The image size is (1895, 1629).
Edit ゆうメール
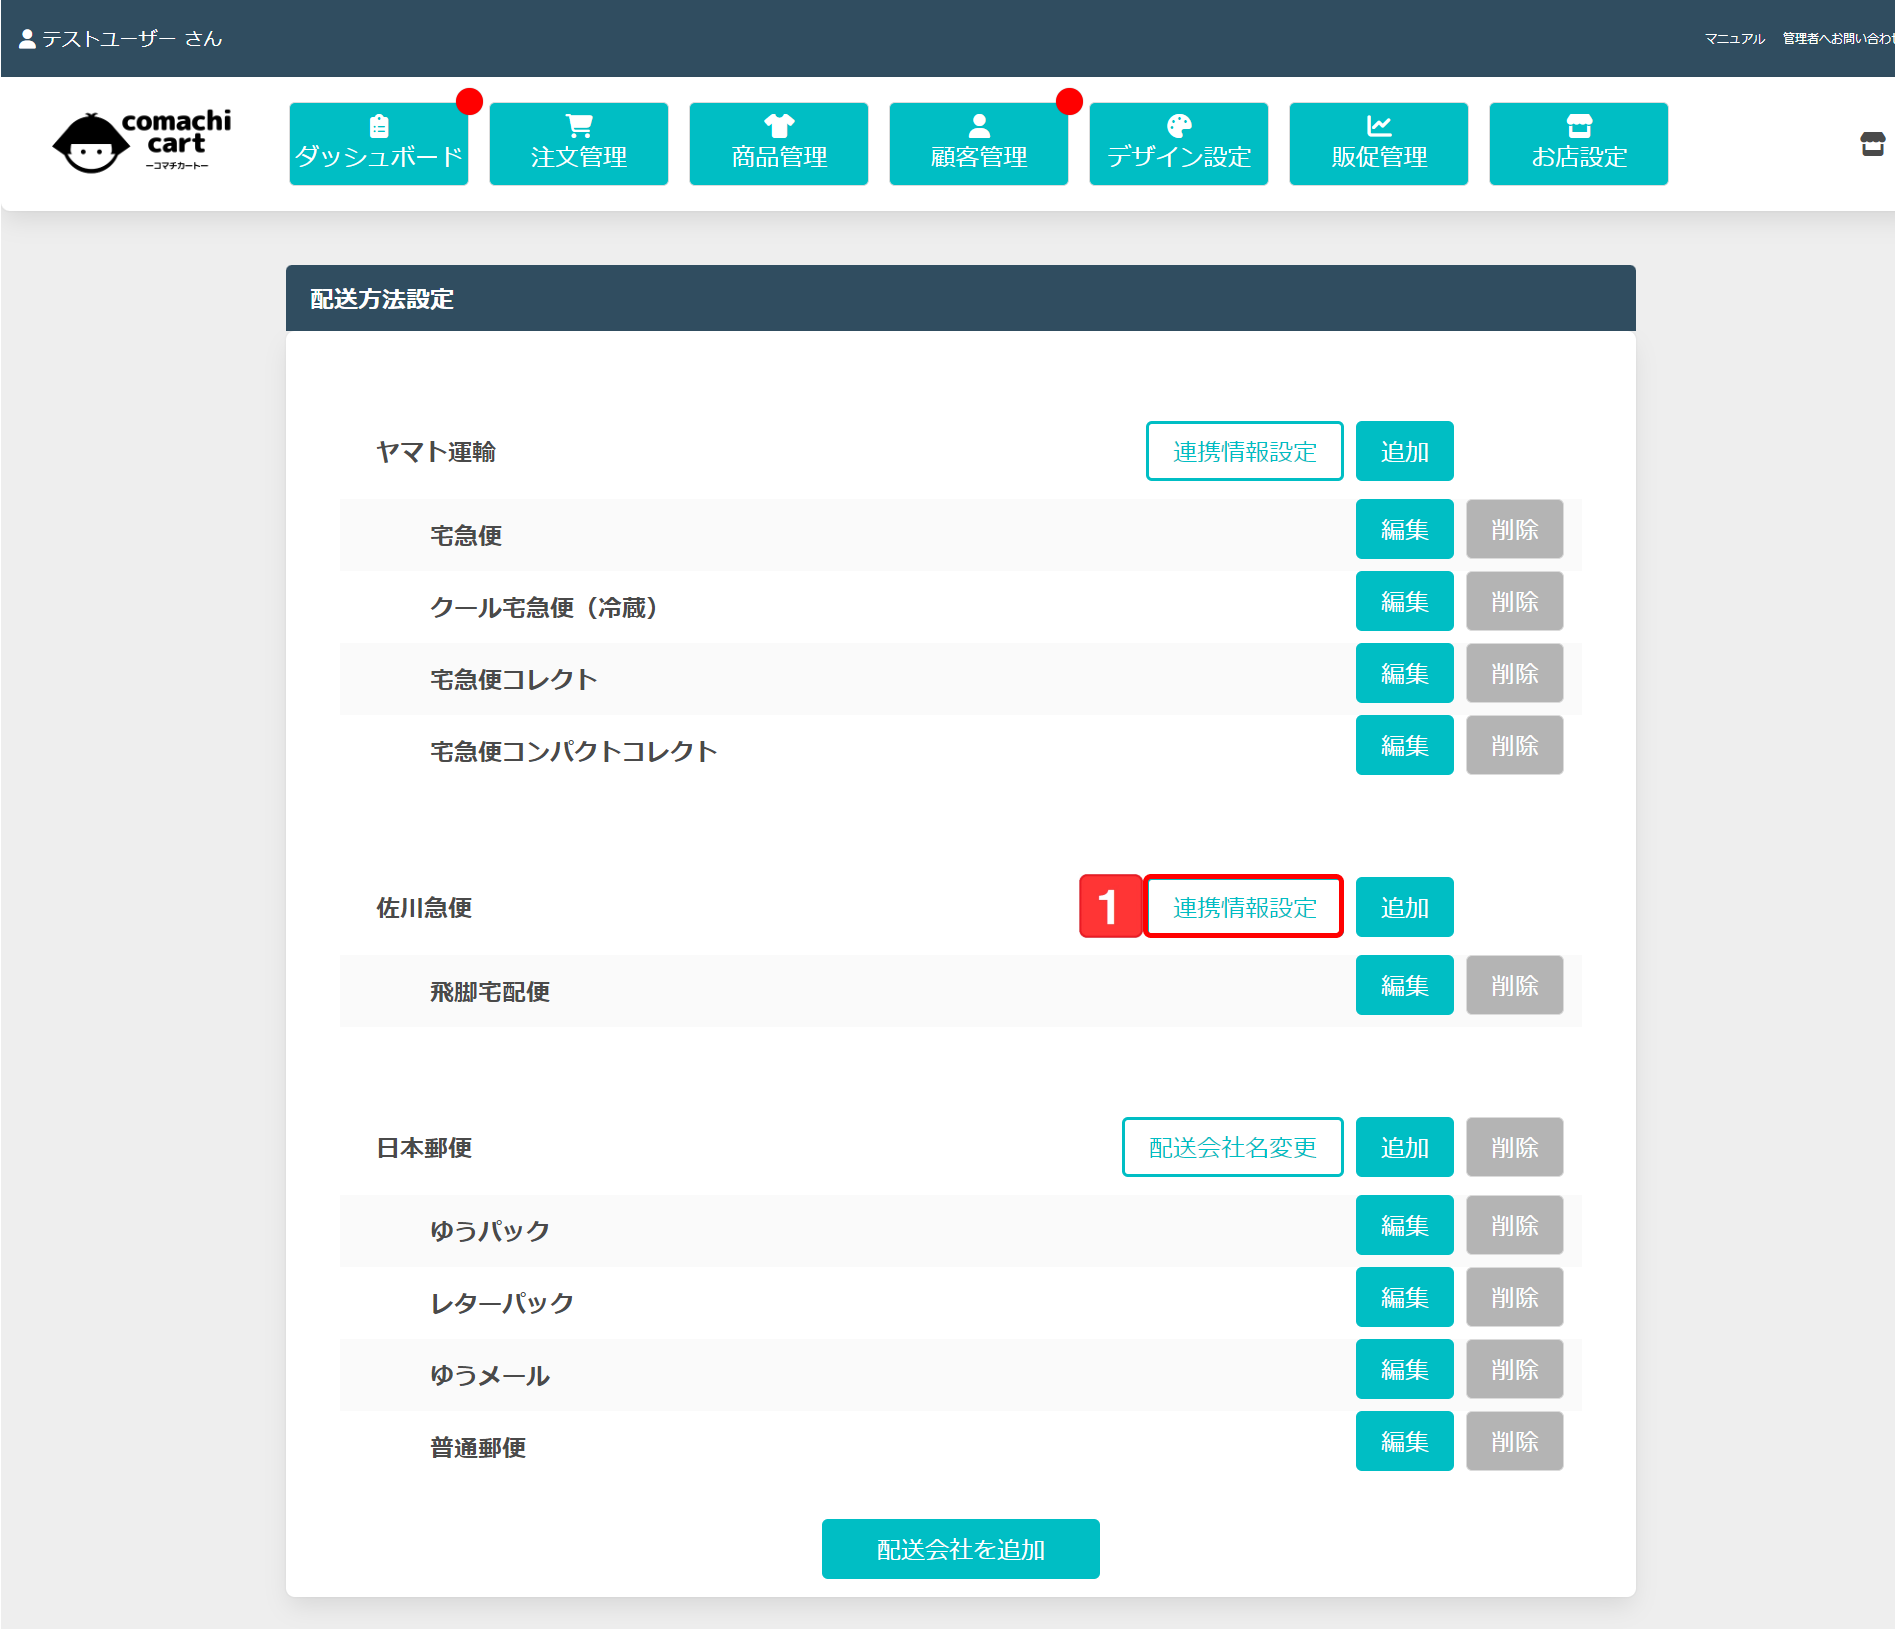[1404, 1369]
